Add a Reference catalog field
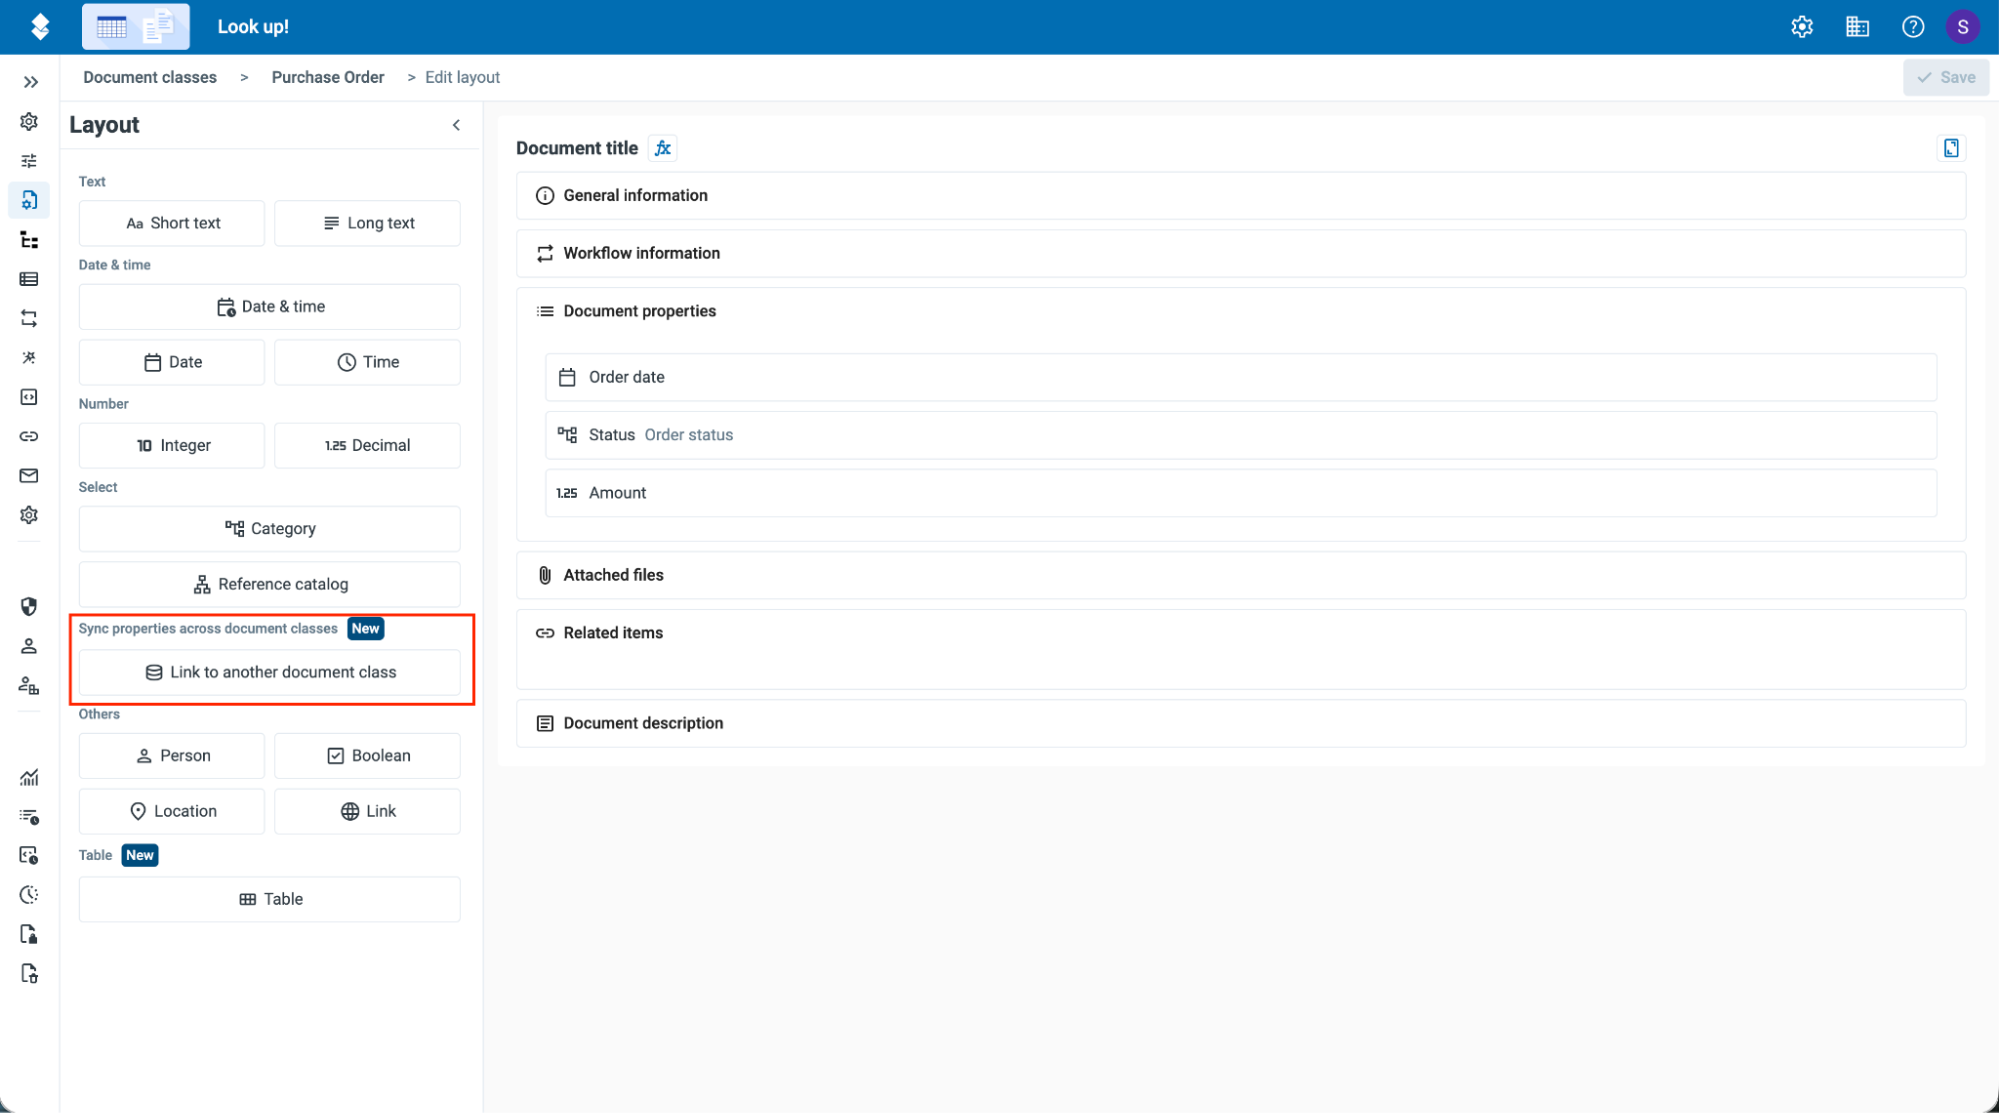Image resolution: width=1999 pixels, height=1113 pixels. [x=270, y=584]
